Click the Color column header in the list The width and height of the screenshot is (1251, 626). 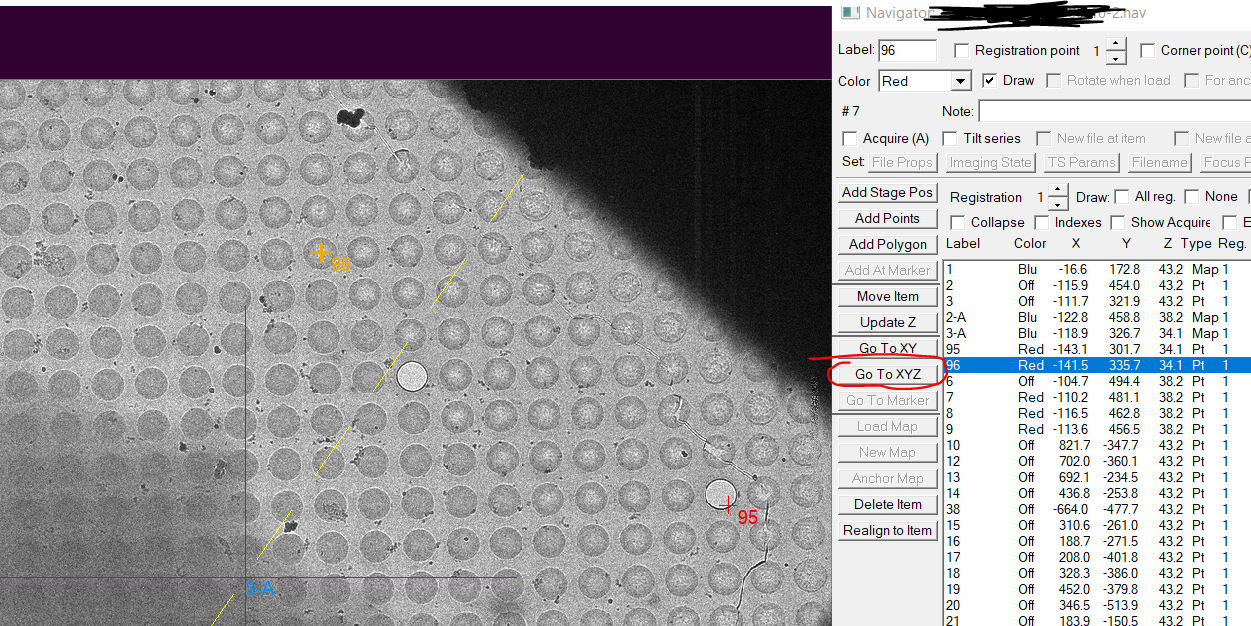[1030, 244]
